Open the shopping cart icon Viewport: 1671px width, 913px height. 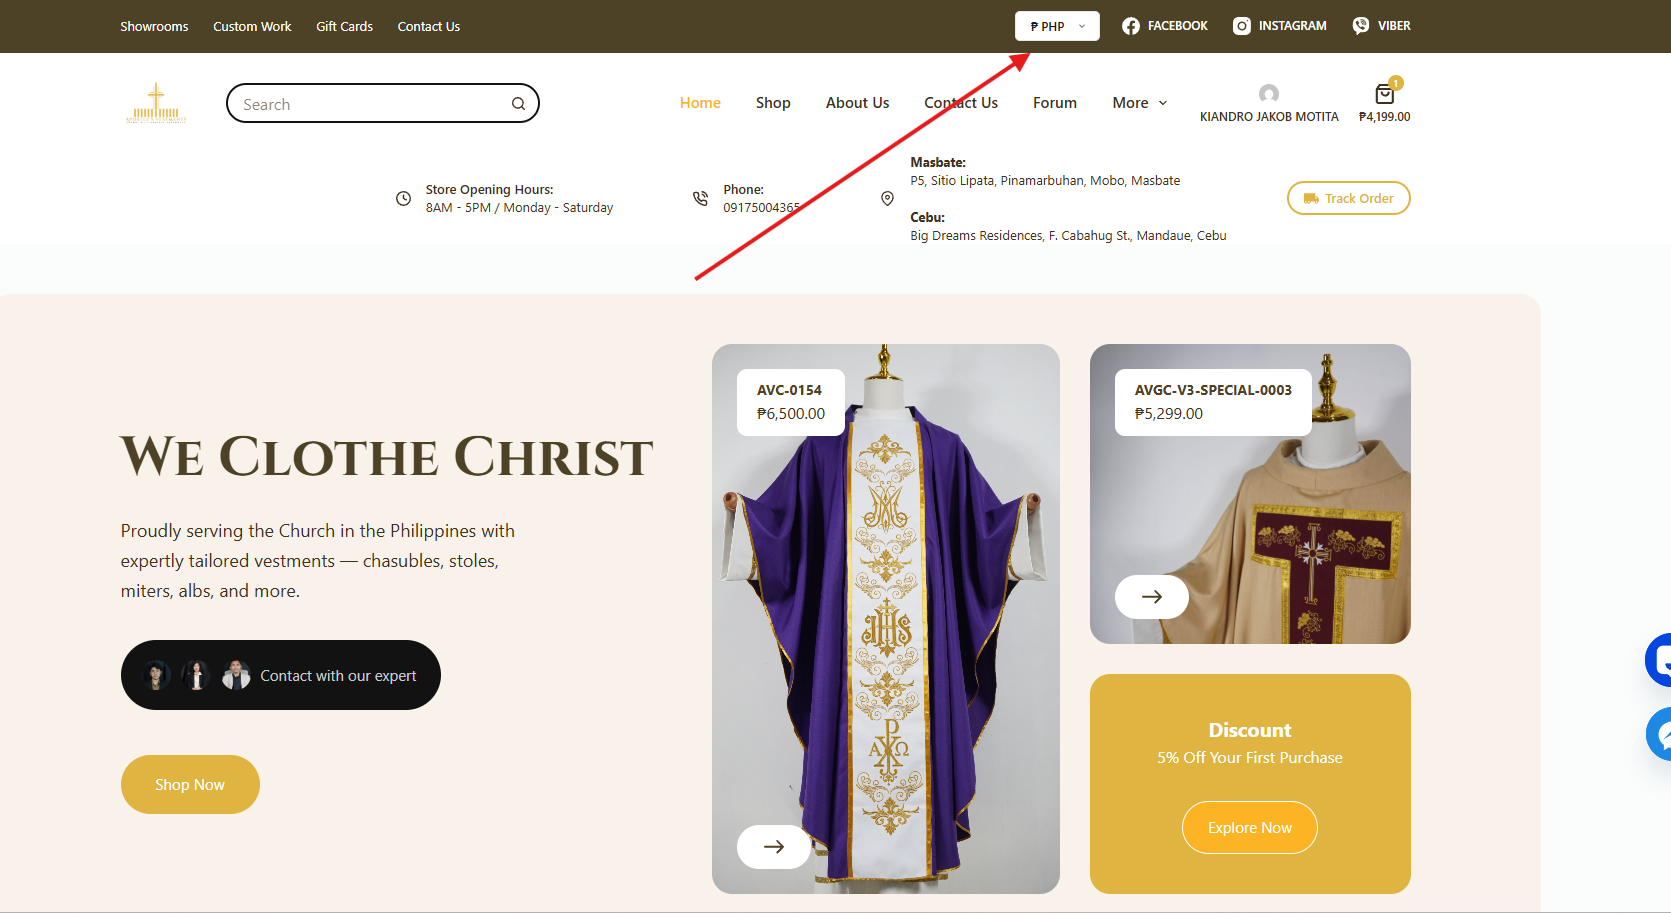pos(1384,95)
